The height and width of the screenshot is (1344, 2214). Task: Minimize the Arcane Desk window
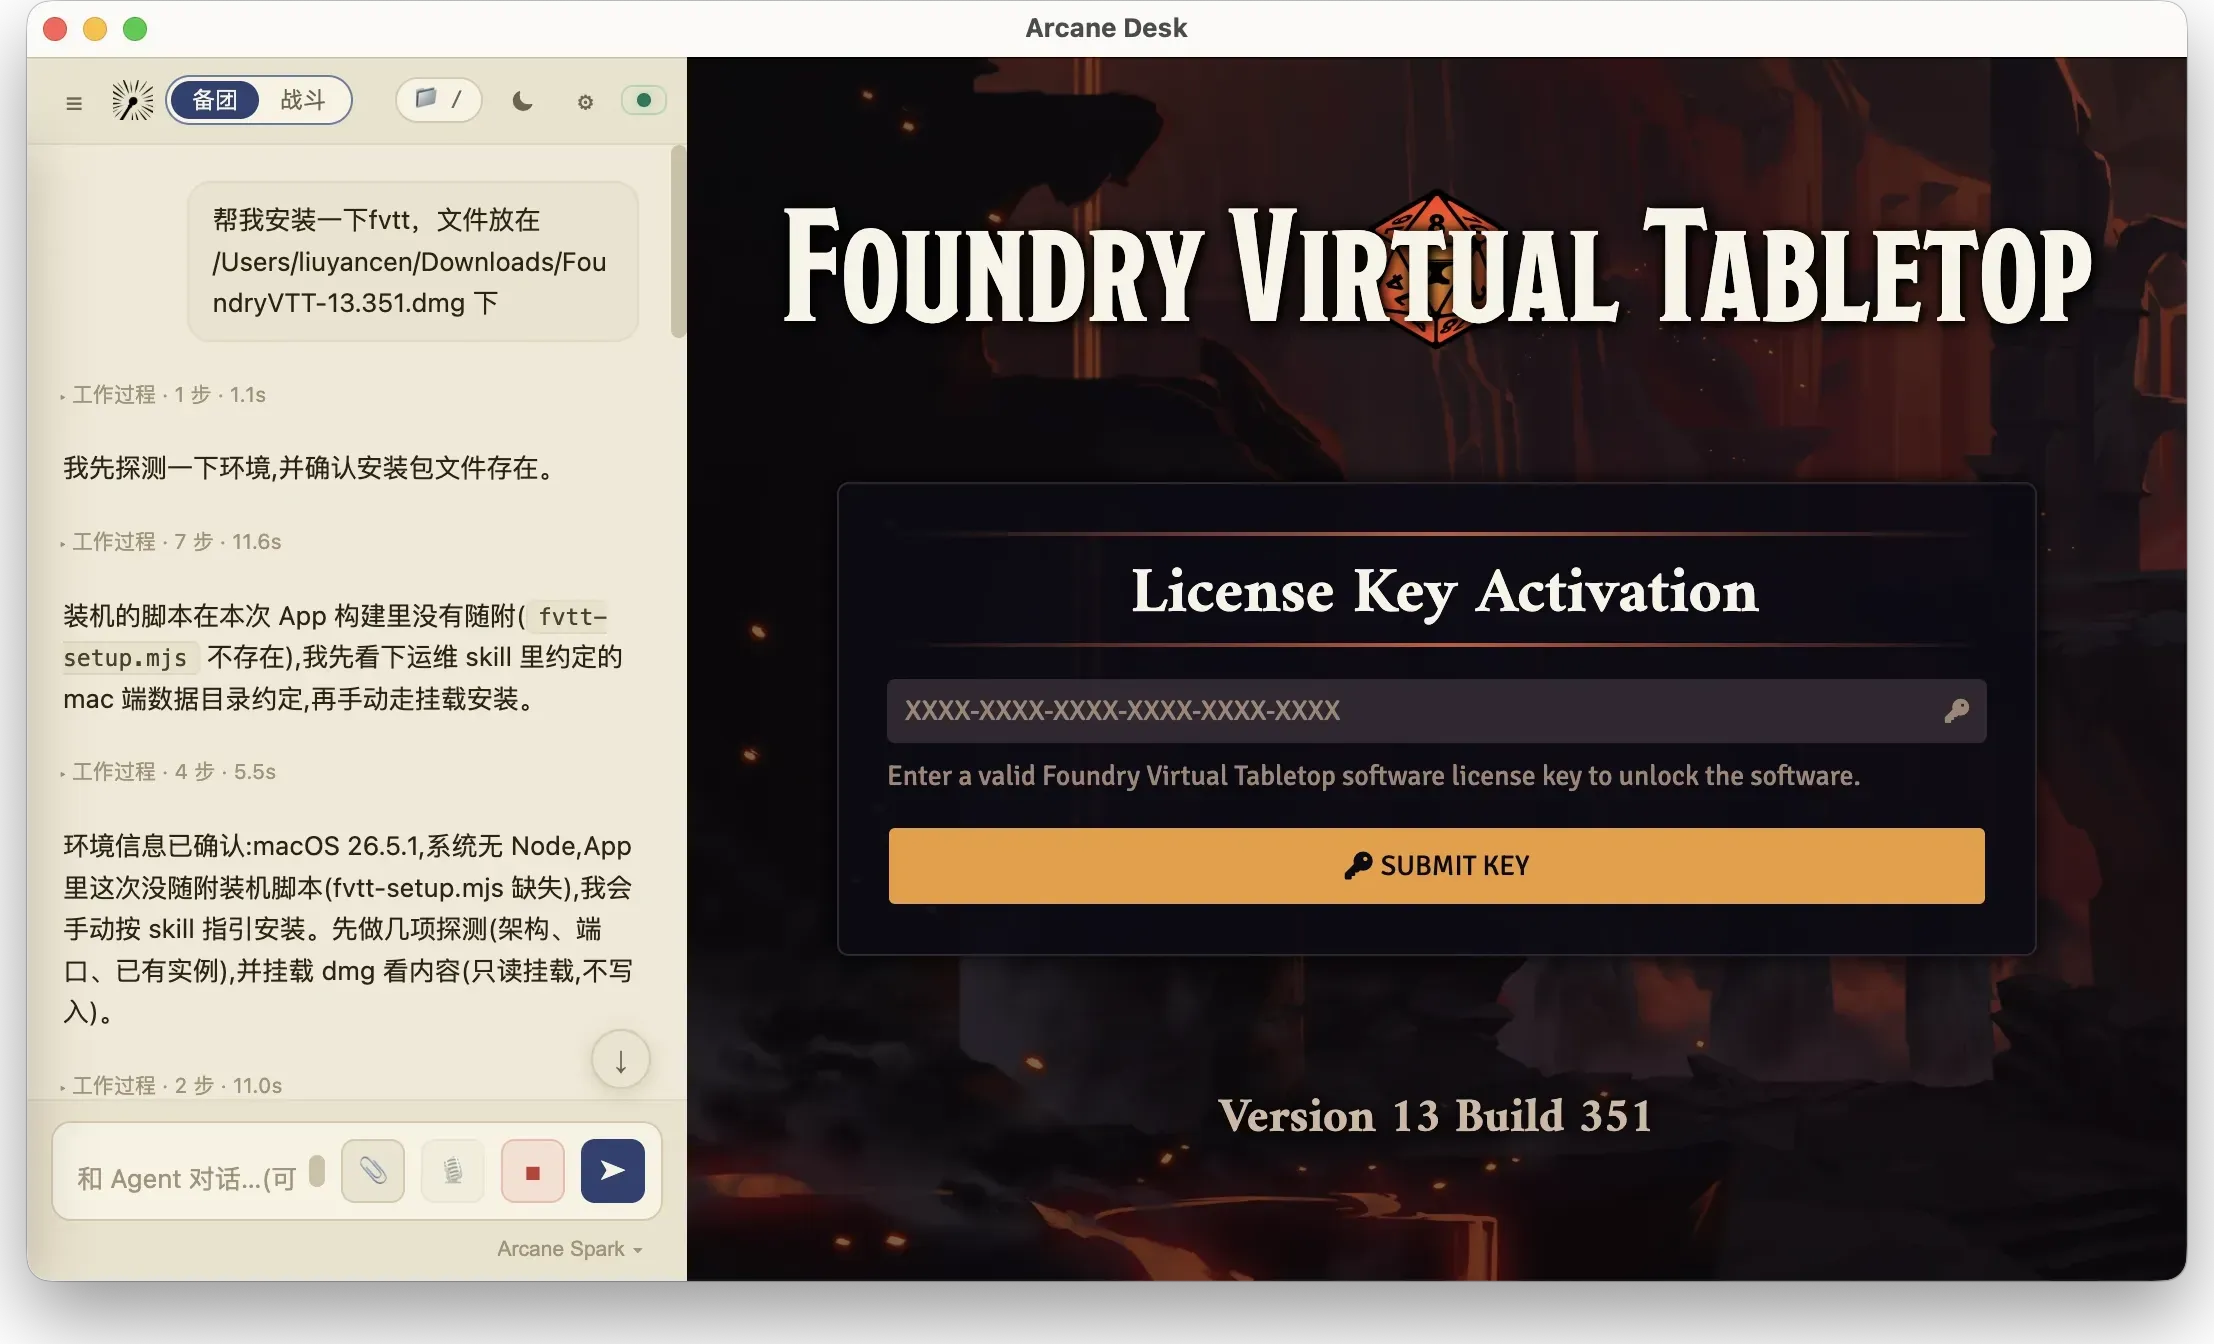(x=95, y=29)
